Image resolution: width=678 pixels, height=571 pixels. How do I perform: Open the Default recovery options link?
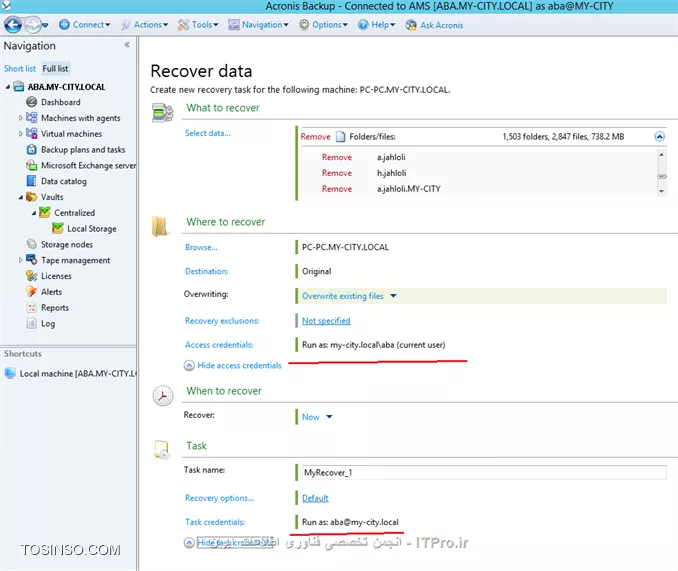pyautogui.click(x=315, y=498)
